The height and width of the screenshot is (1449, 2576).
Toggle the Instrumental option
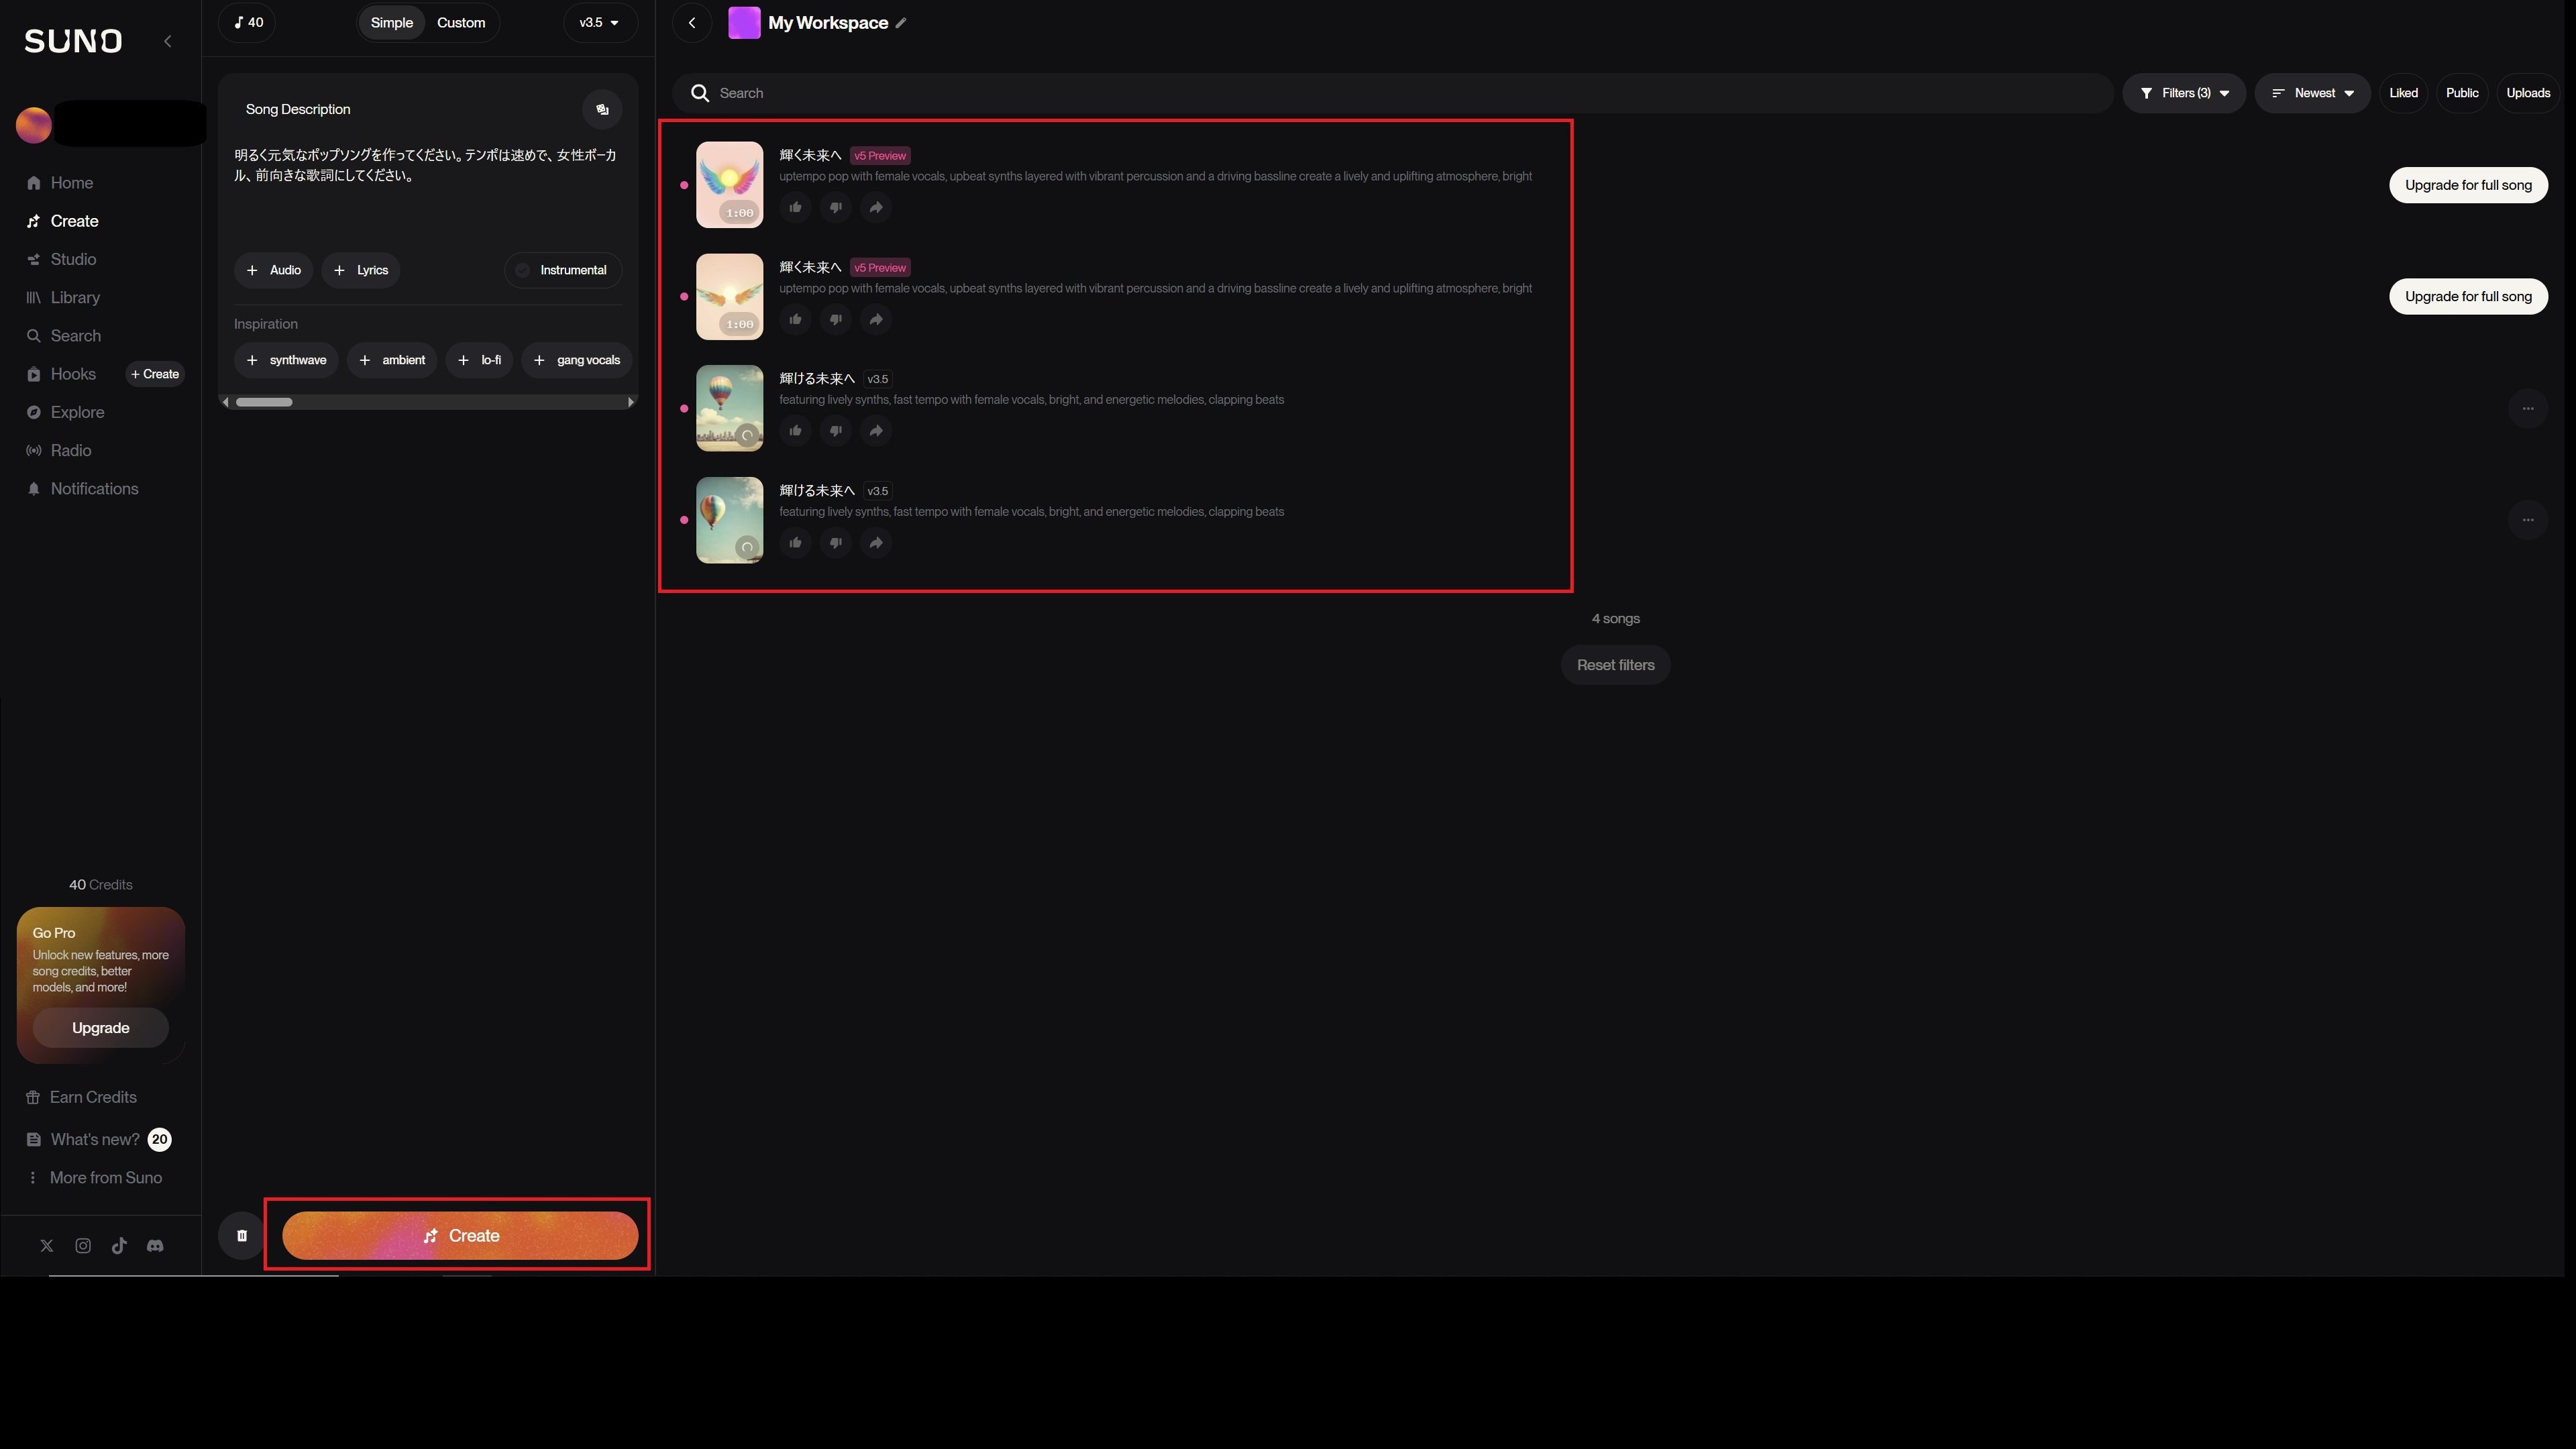(x=562, y=270)
